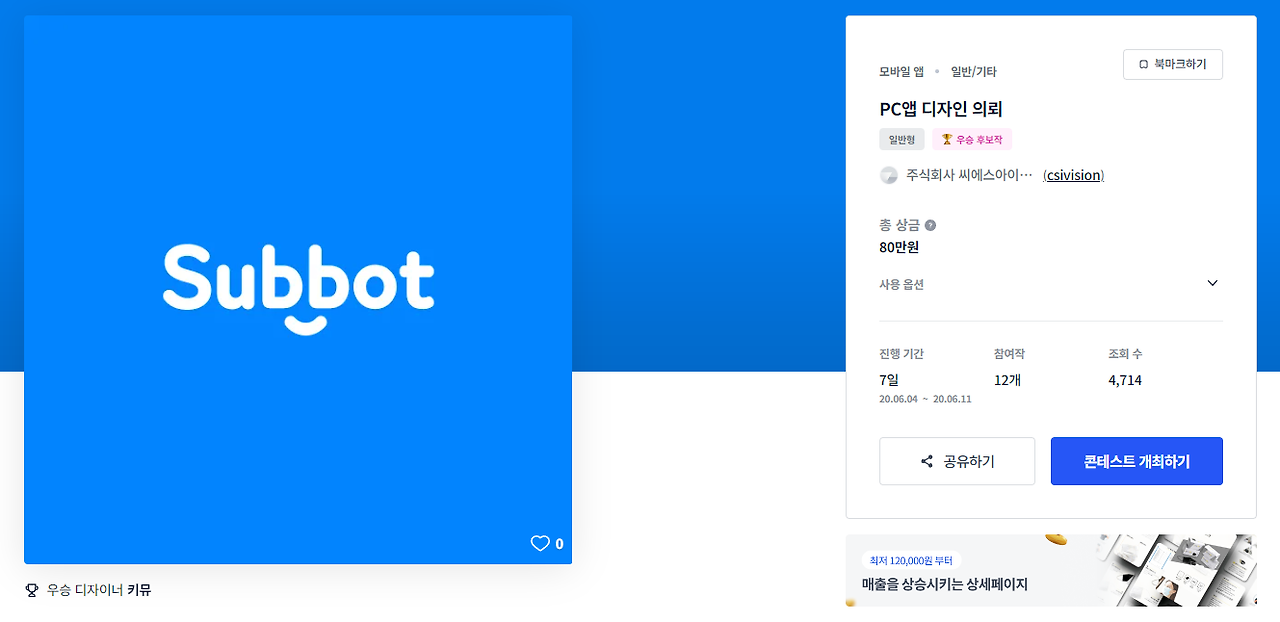The width and height of the screenshot is (1280, 622).
Task: Click the 콘테스트 개최하기 button
Action: [x=1137, y=461]
